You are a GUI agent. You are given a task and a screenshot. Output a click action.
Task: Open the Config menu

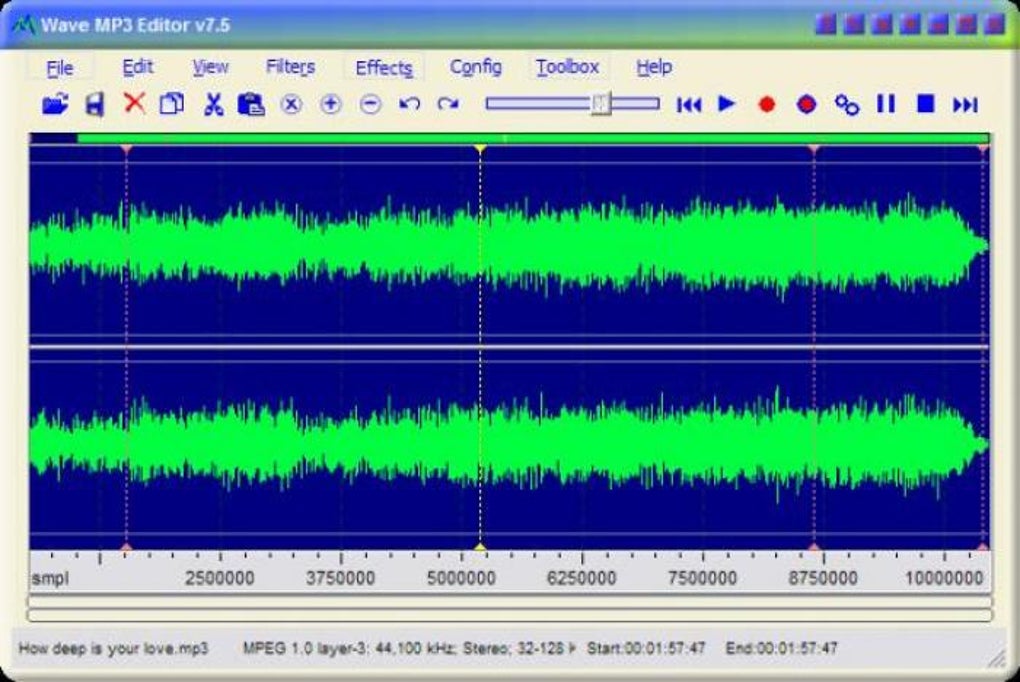(x=476, y=67)
